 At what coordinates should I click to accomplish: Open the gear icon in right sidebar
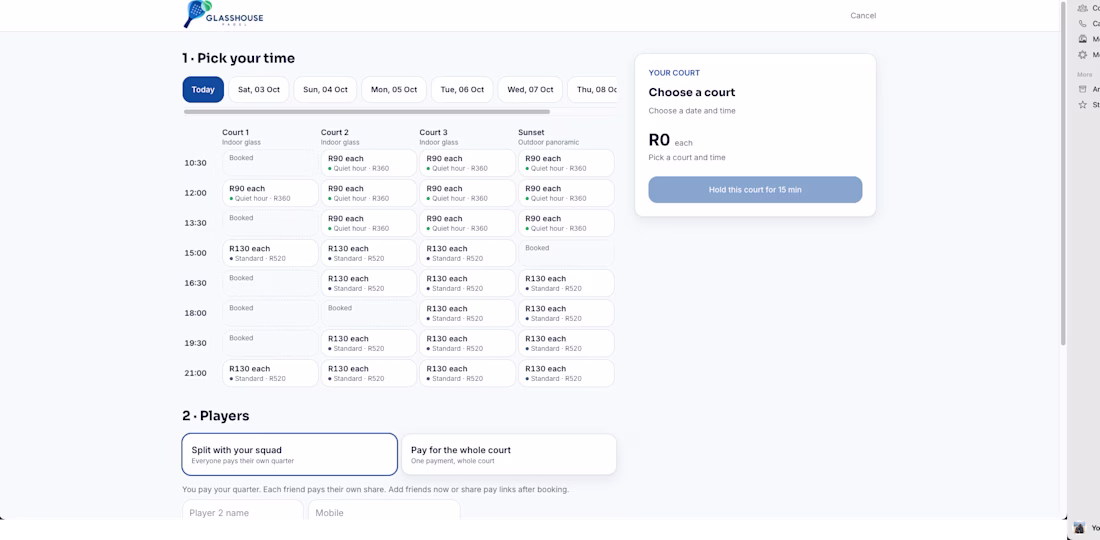tap(1082, 54)
